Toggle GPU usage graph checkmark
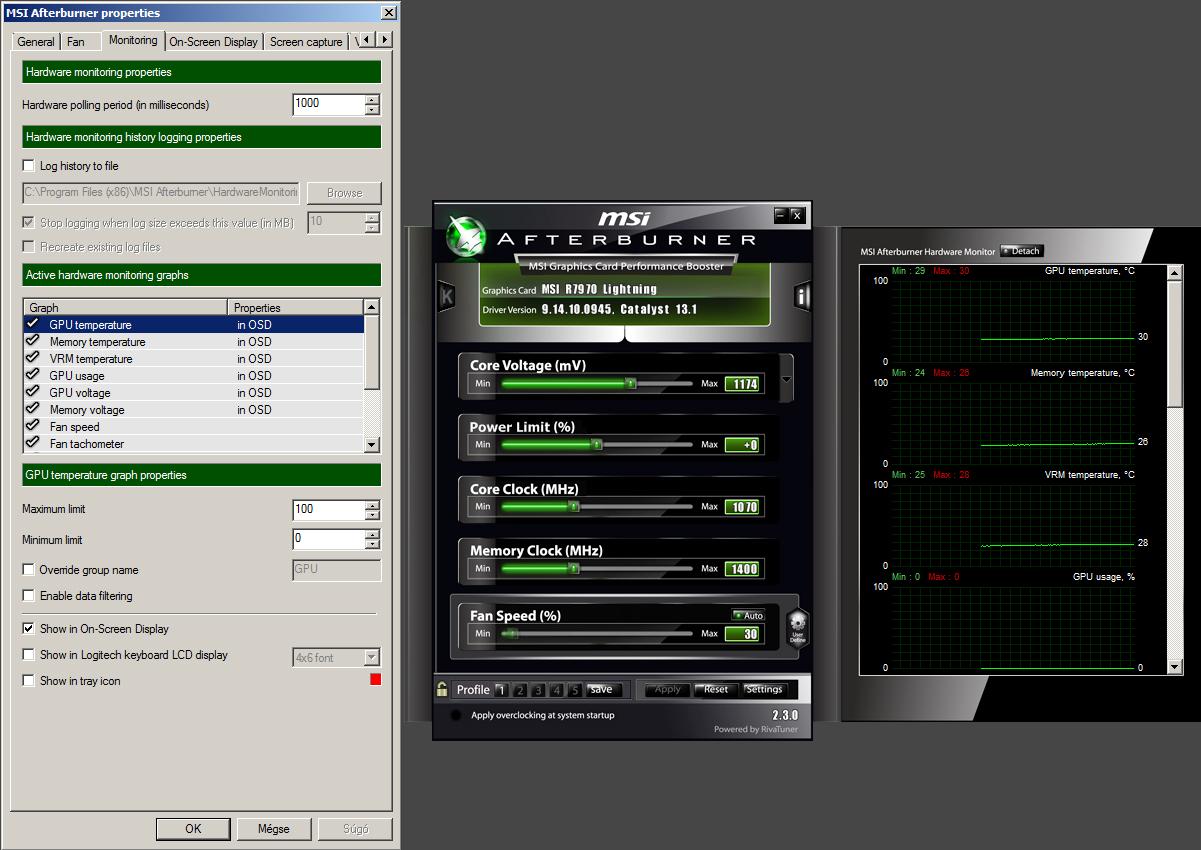This screenshot has height=850, width=1201. (x=32, y=375)
